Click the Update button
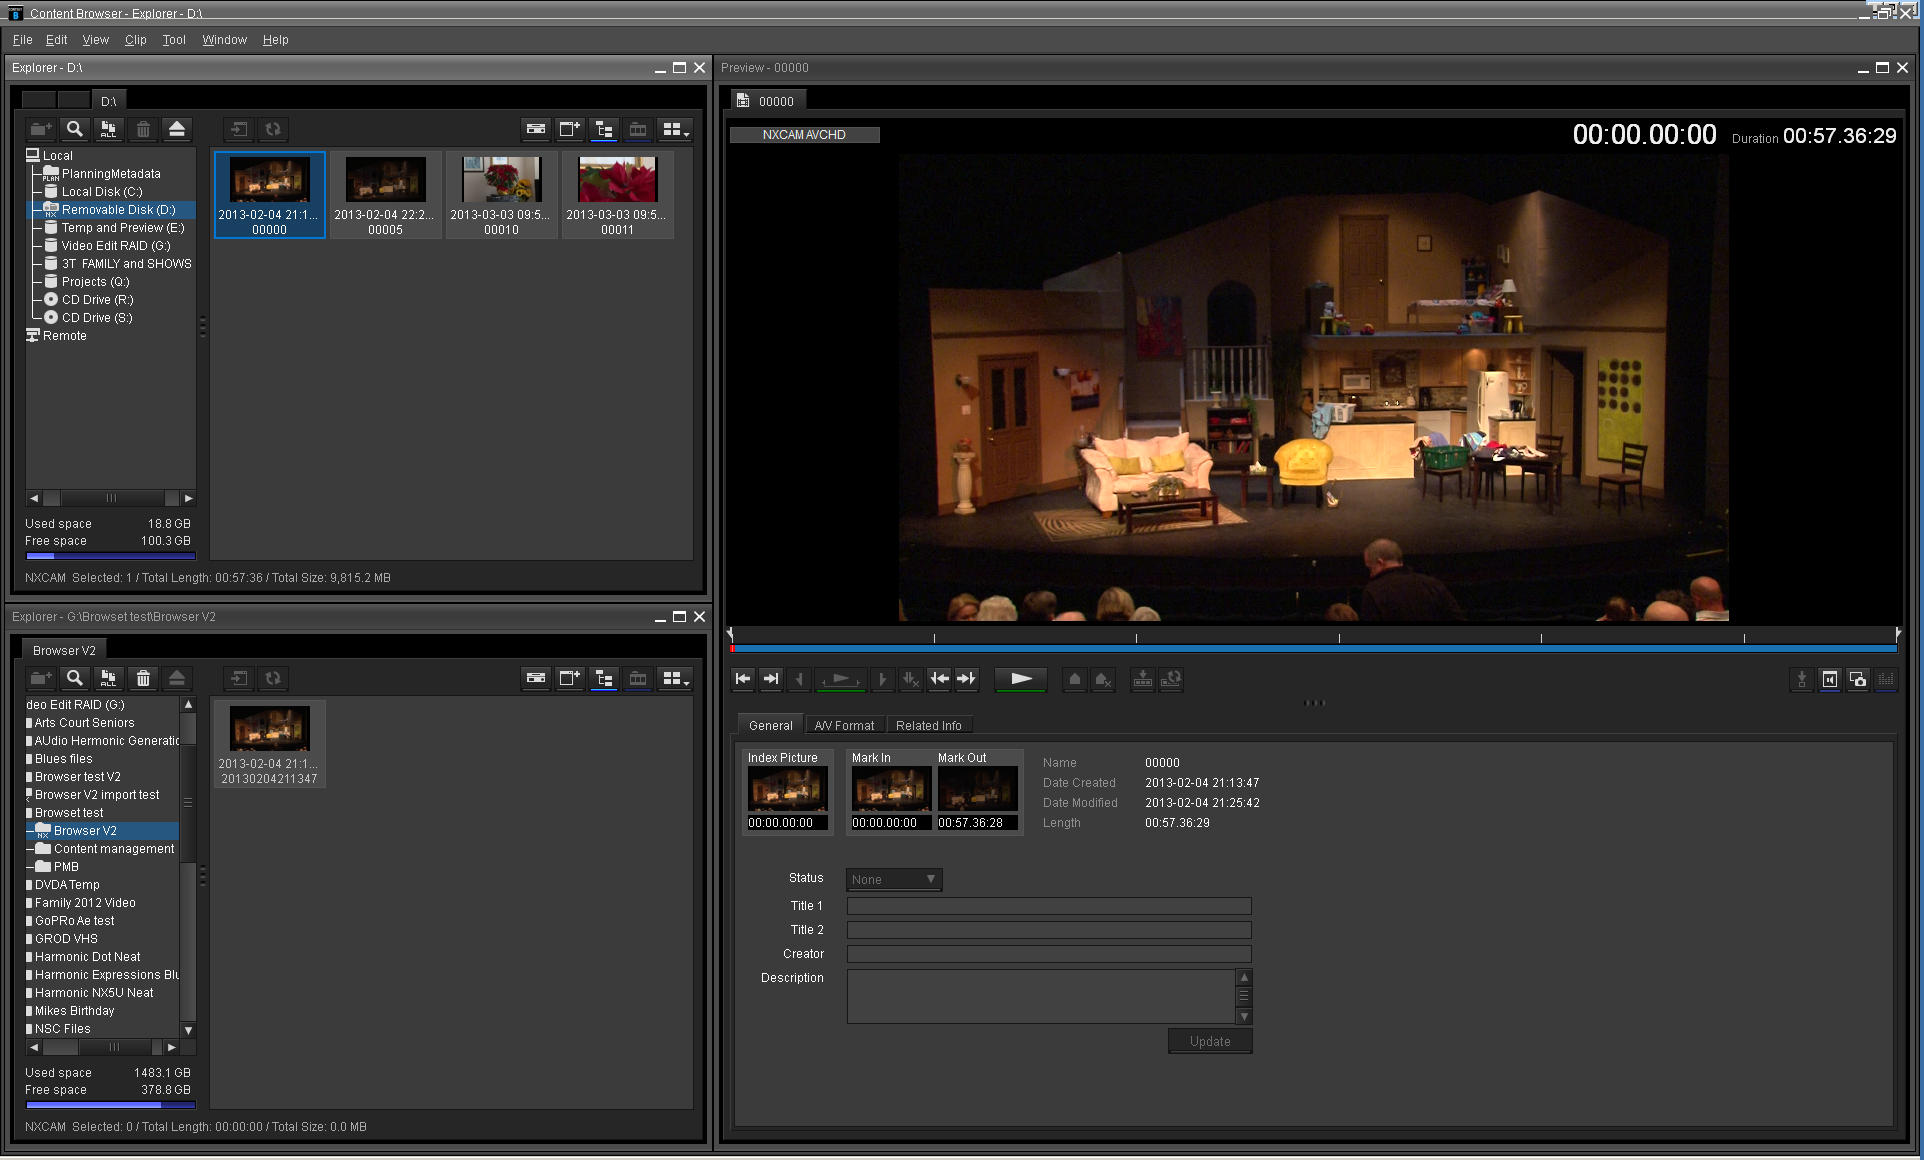The width and height of the screenshot is (1924, 1160). click(1209, 1041)
